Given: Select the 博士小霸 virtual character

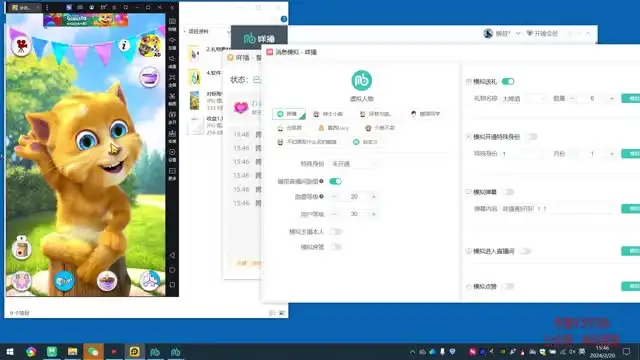Looking at the screenshot, I should [328, 114].
